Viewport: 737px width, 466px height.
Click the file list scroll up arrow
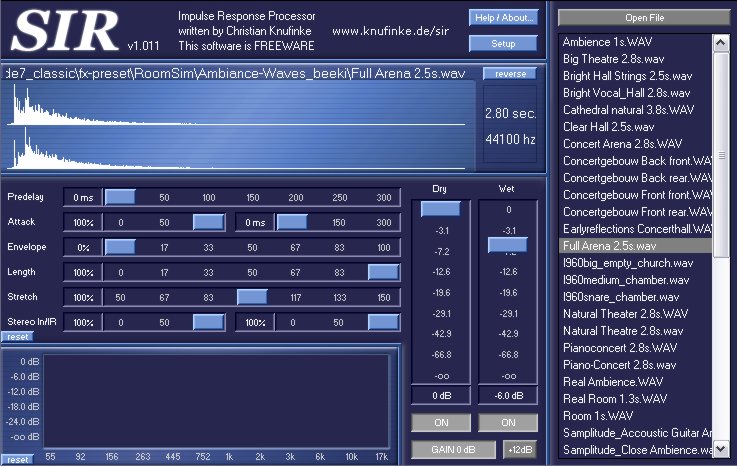721,43
